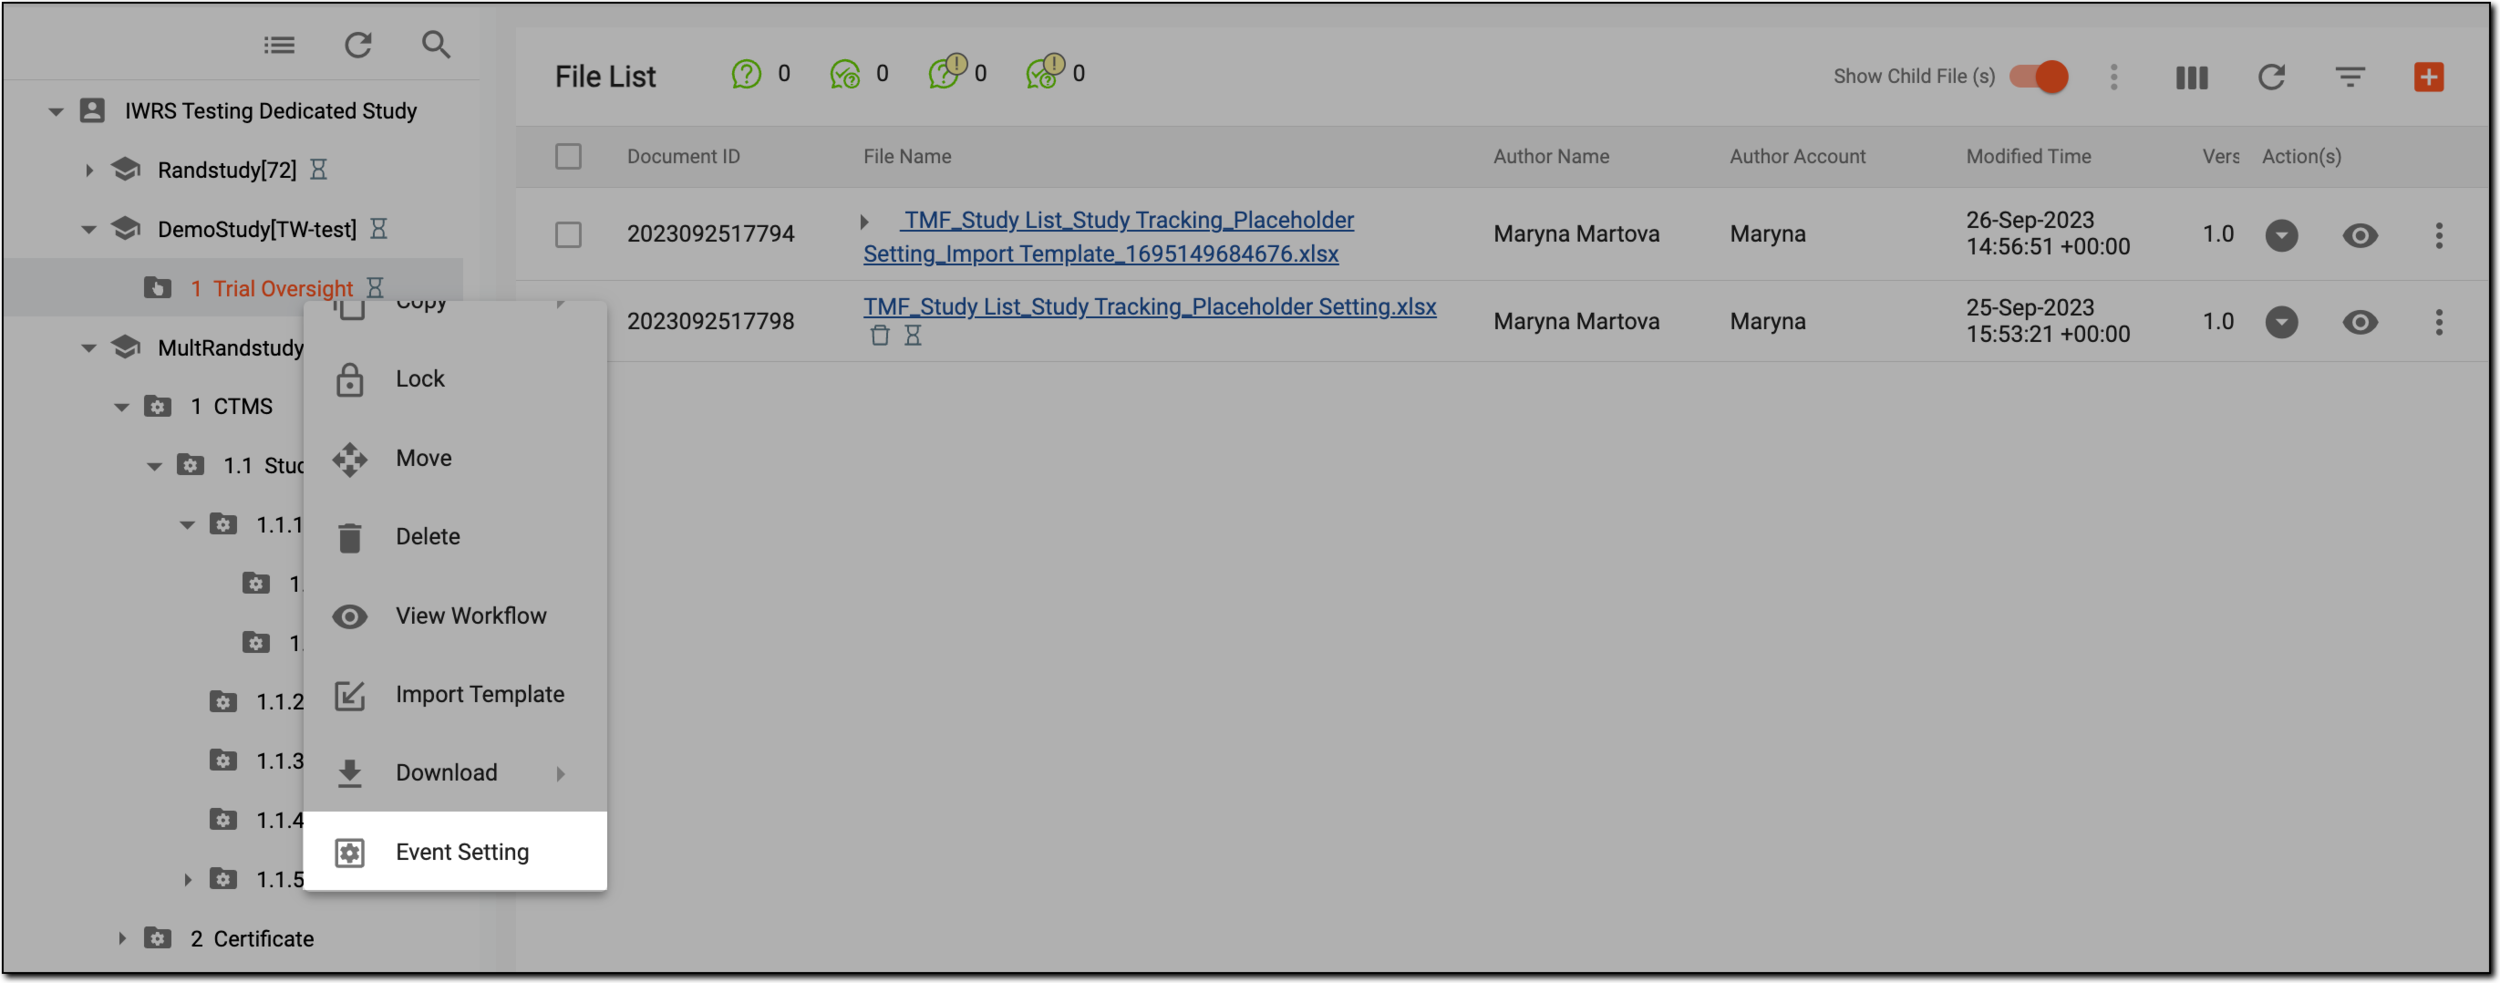Image resolution: width=2500 pixels, height=983 pixels.
Task: Choose Delete from the context menu
Action: point(455,537)
